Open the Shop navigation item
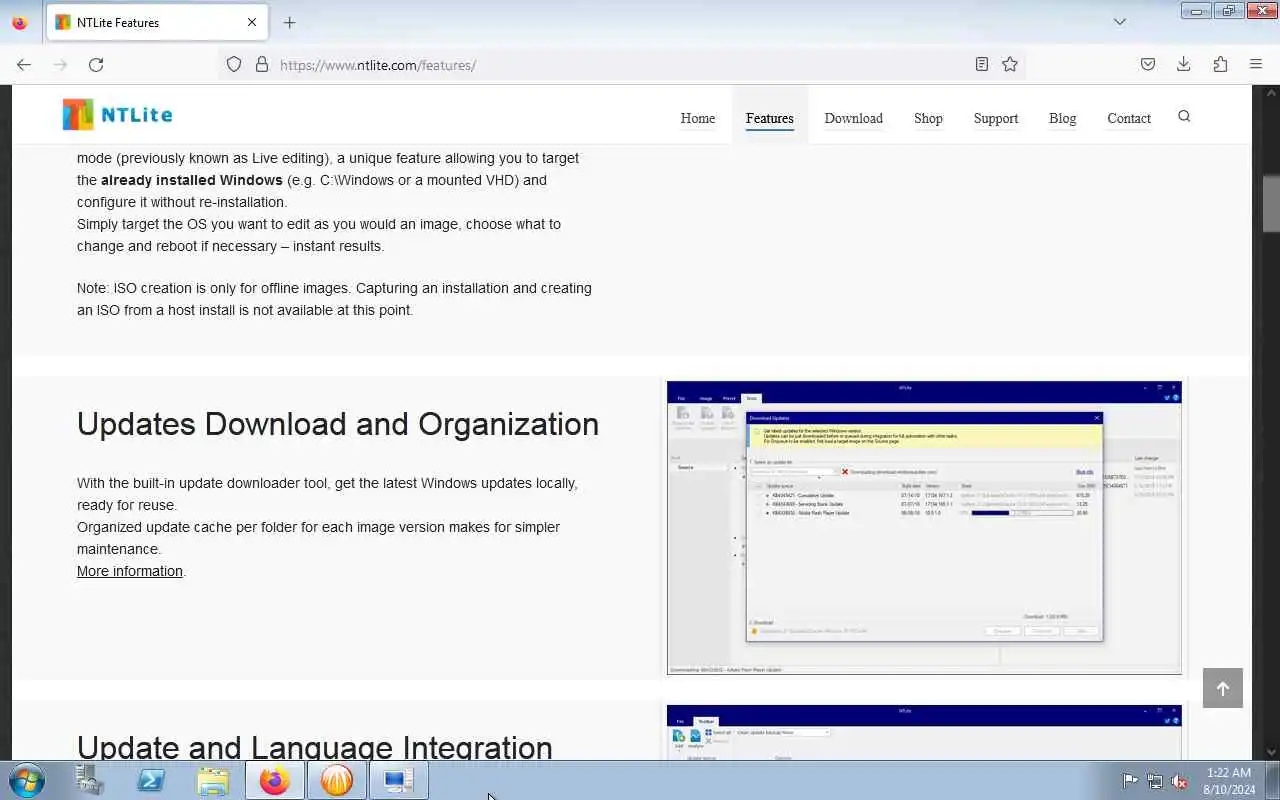 tap(928, 118)
